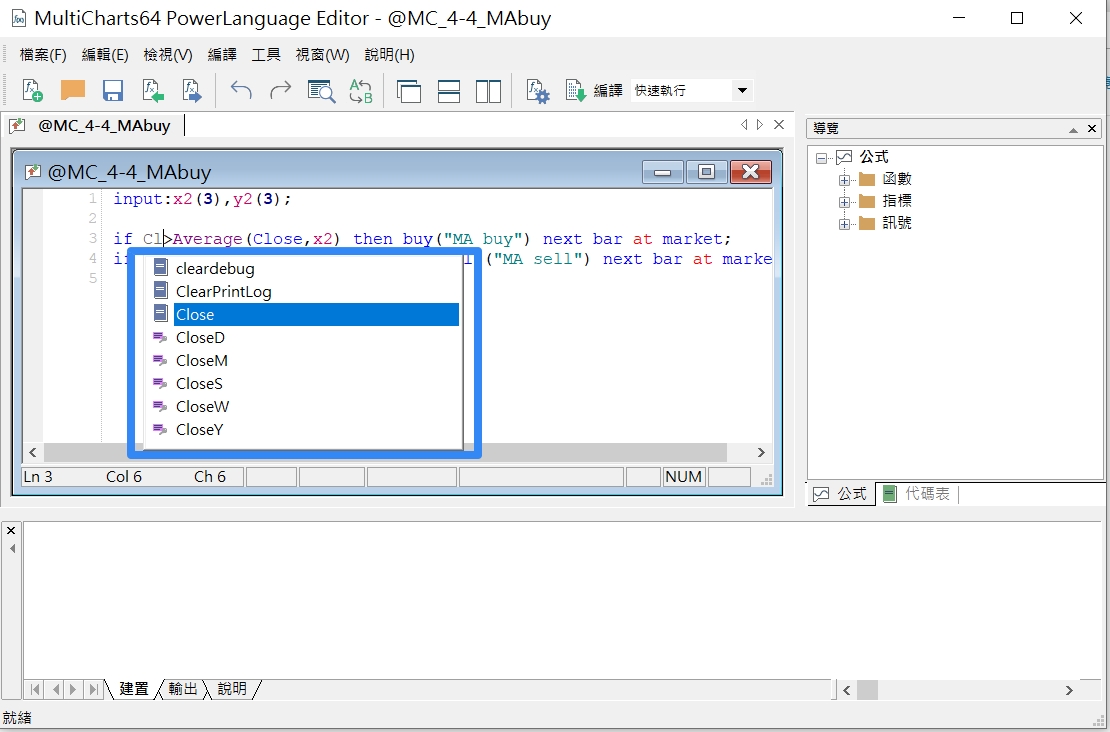Select the 函數 tree item
1110x732 pixels.
pos(897,179)
